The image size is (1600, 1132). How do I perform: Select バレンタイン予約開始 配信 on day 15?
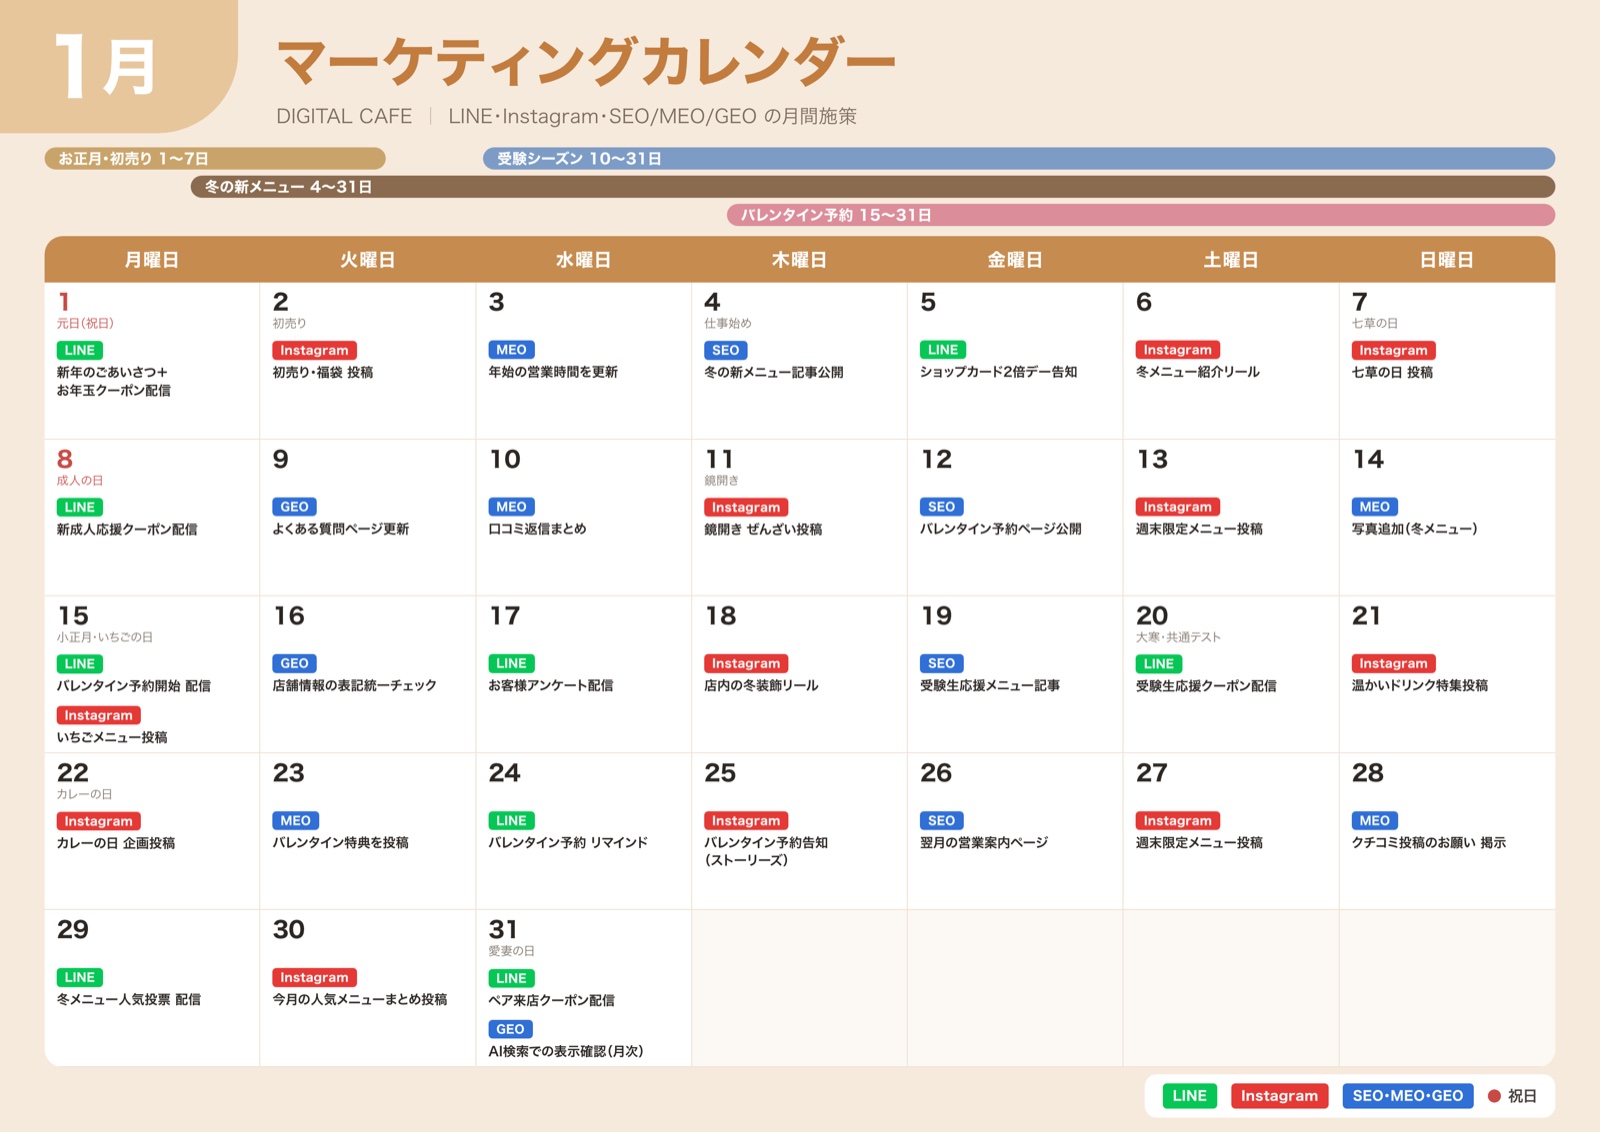133,686
